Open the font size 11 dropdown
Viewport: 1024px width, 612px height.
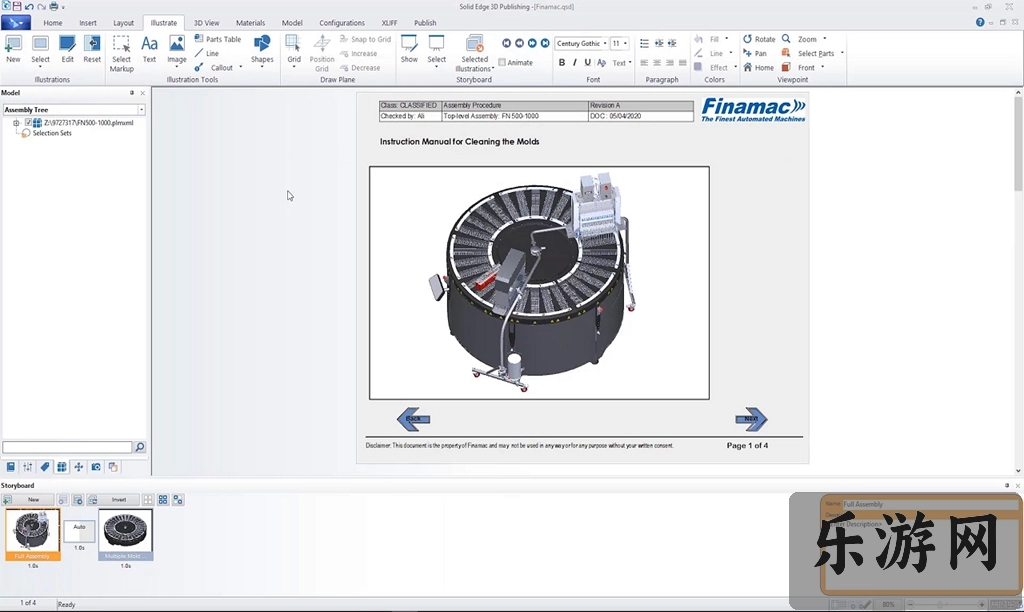(625, 43)
